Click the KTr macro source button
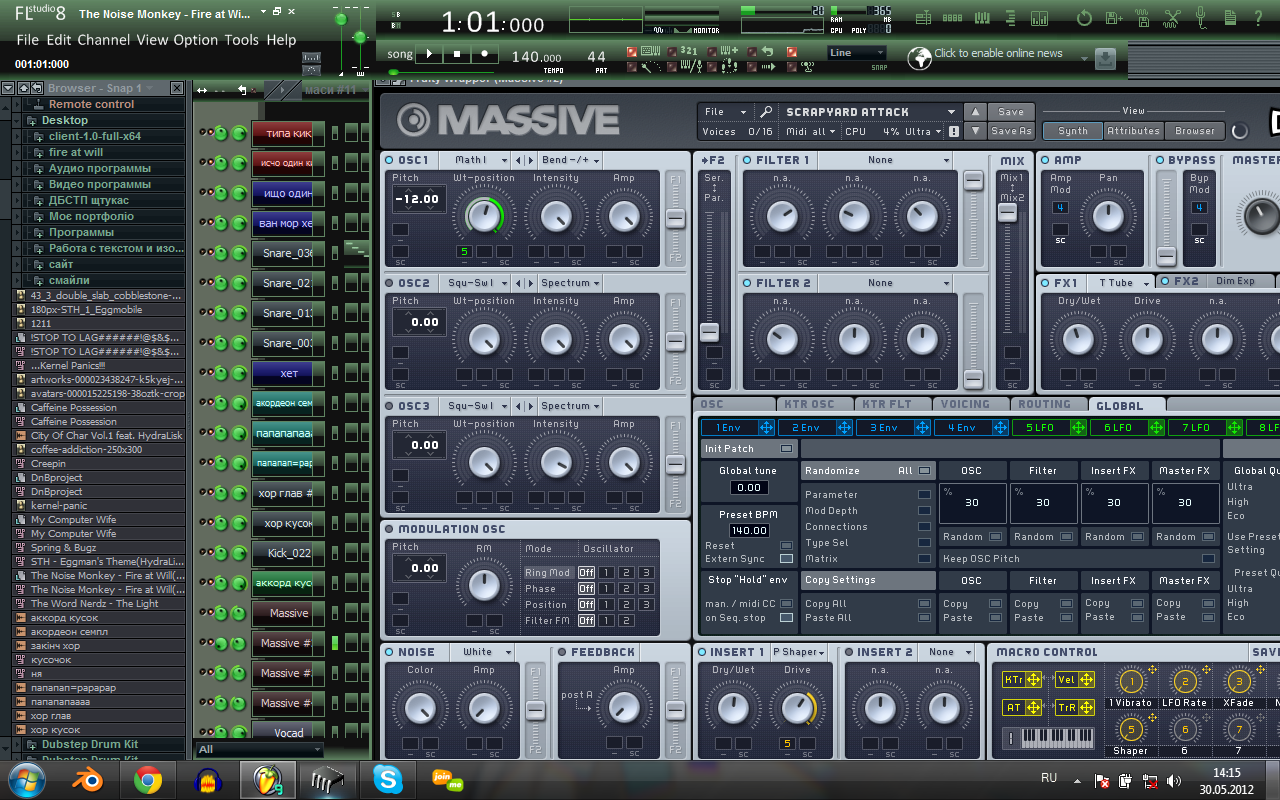This screenshot has width=1280, height=800. point(1021,680)
